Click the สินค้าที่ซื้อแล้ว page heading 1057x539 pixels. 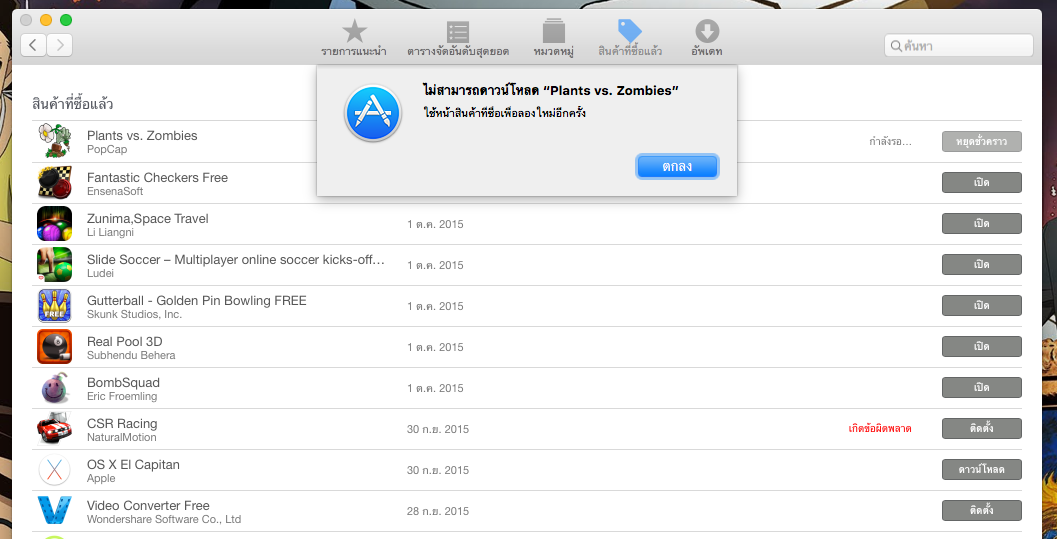point(73,104)
